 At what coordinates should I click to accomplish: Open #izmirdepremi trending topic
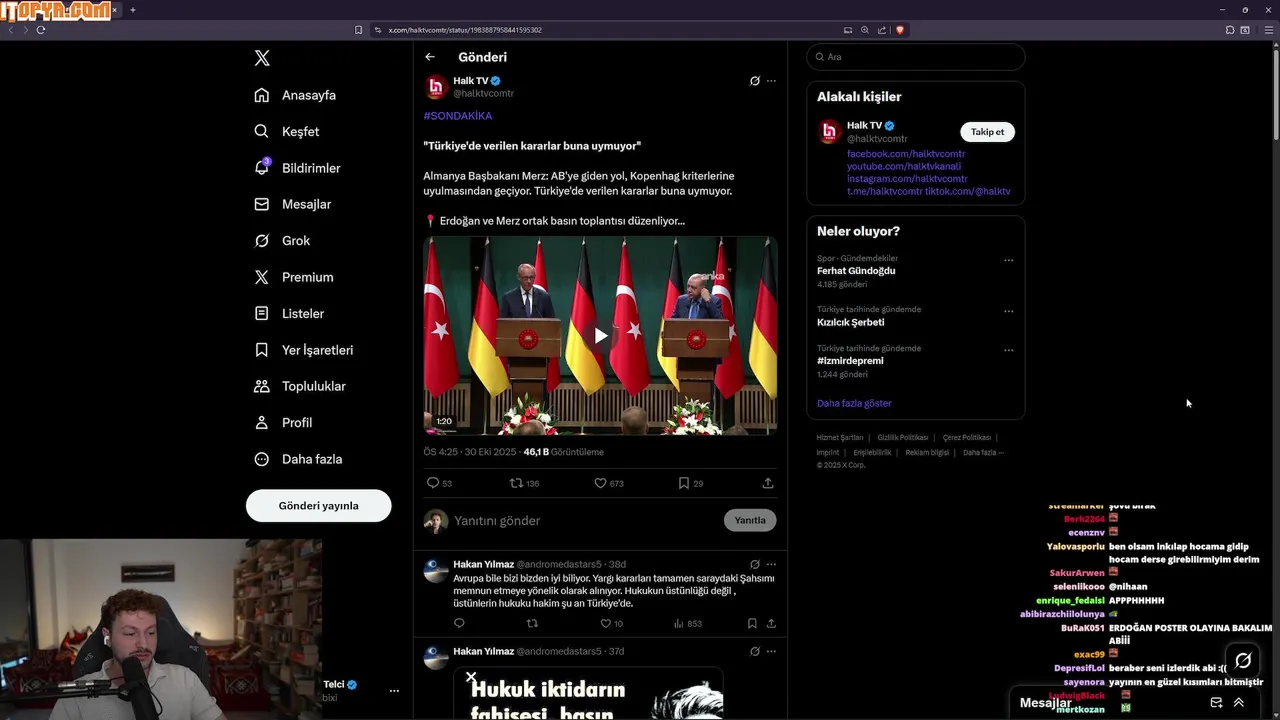(x=850, y=361)
